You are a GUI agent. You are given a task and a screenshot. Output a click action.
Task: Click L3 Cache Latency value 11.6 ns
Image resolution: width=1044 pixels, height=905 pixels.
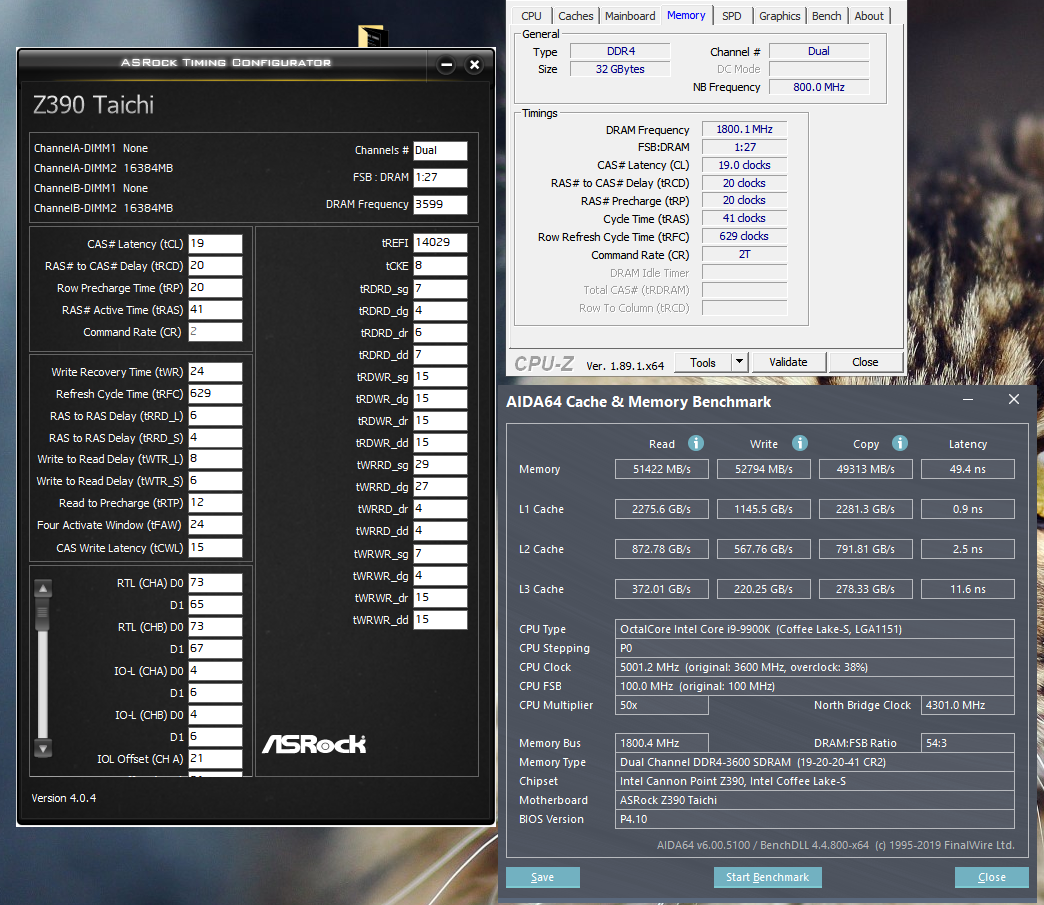pyautogui.click(x=967, y=589)
